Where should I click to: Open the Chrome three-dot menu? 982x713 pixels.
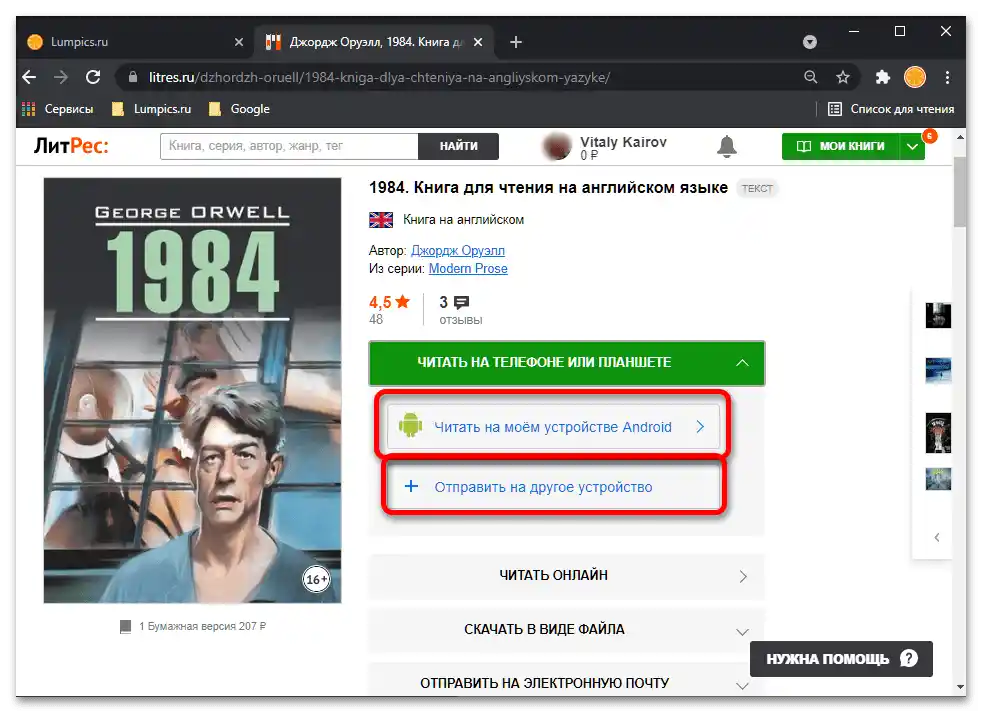948,77
